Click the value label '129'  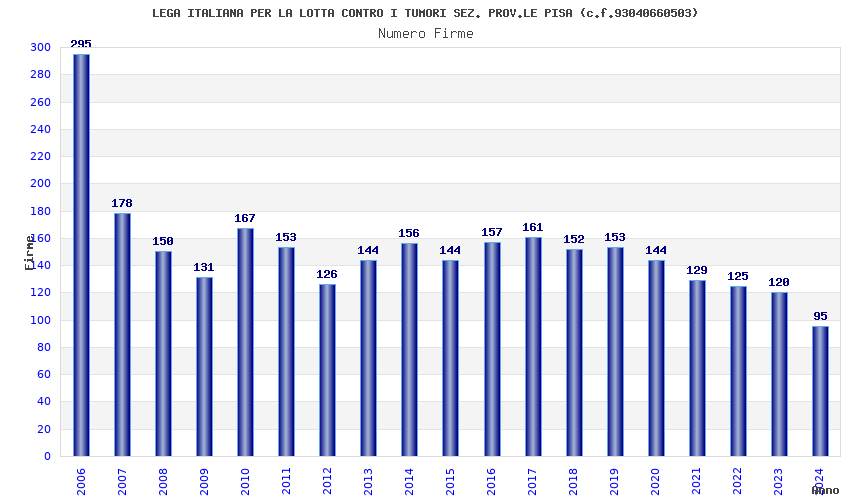697,270
